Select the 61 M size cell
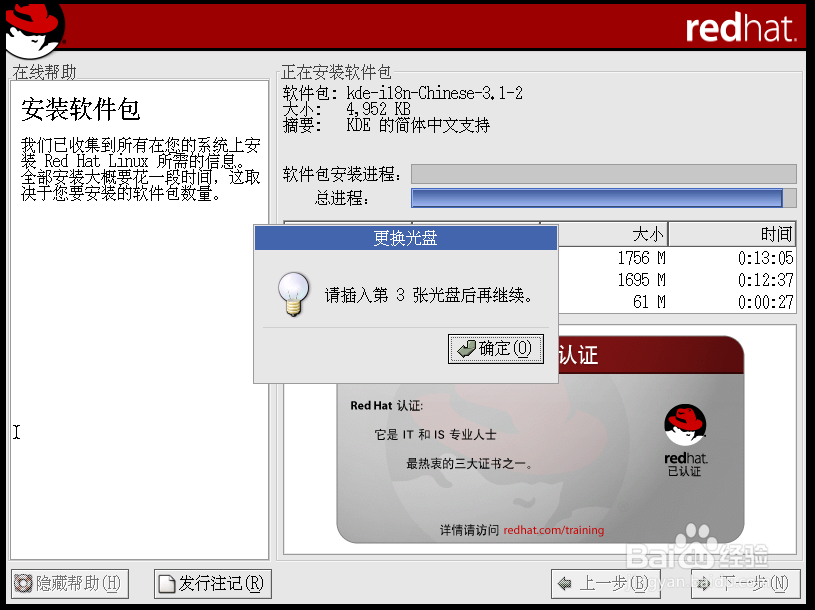 [649, 302]
